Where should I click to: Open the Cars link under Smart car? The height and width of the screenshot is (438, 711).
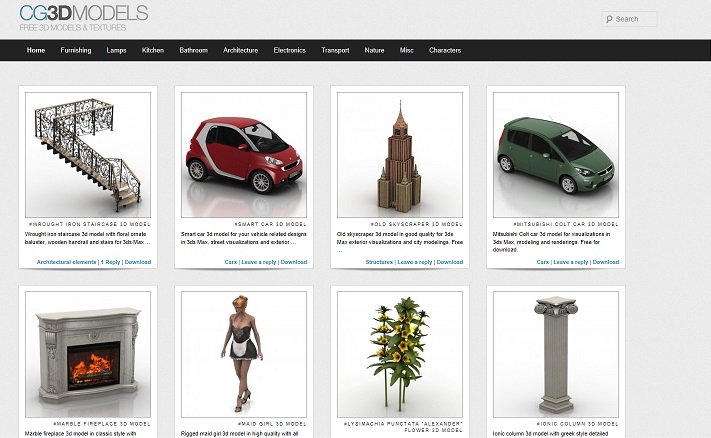pos(231,262)
